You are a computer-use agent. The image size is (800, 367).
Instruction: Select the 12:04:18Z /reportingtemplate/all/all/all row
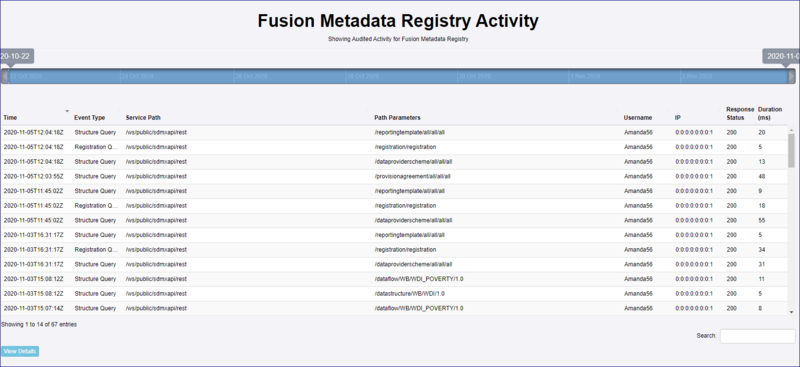(393, 132)
